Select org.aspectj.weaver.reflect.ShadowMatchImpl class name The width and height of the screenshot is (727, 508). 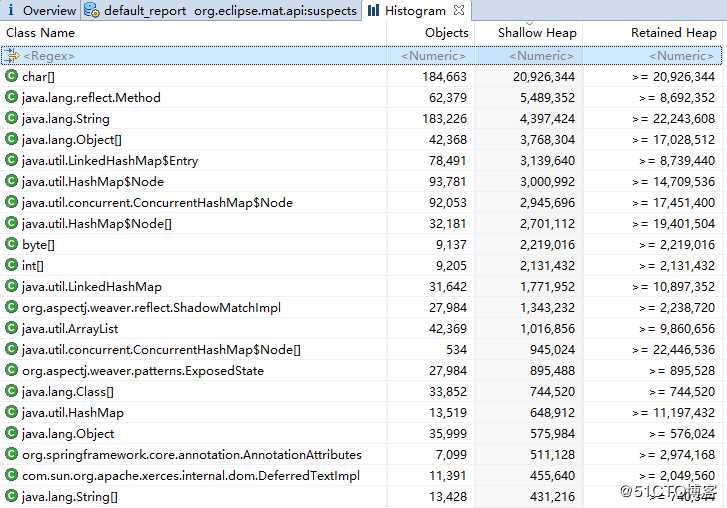pos(151,307)
